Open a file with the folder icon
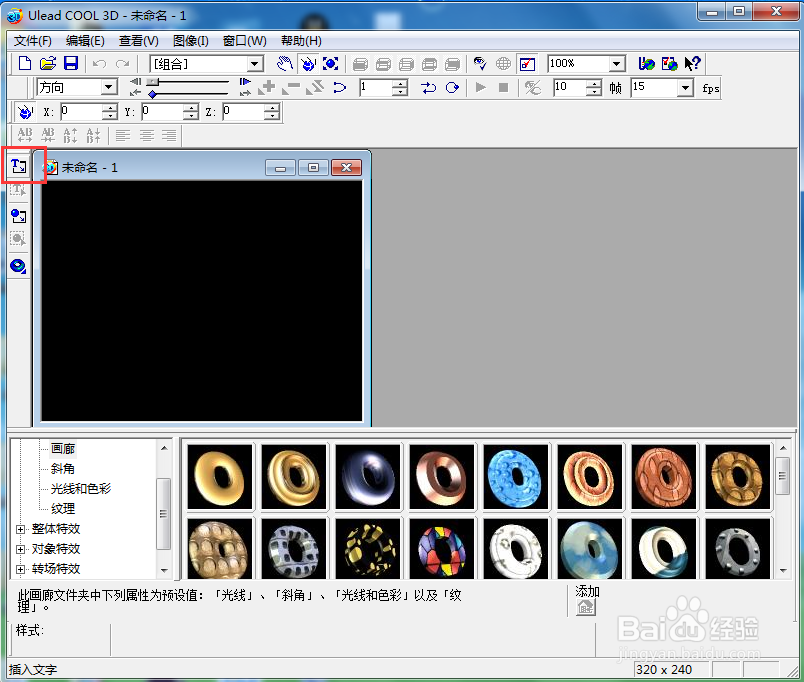 (x=48, y=64)
